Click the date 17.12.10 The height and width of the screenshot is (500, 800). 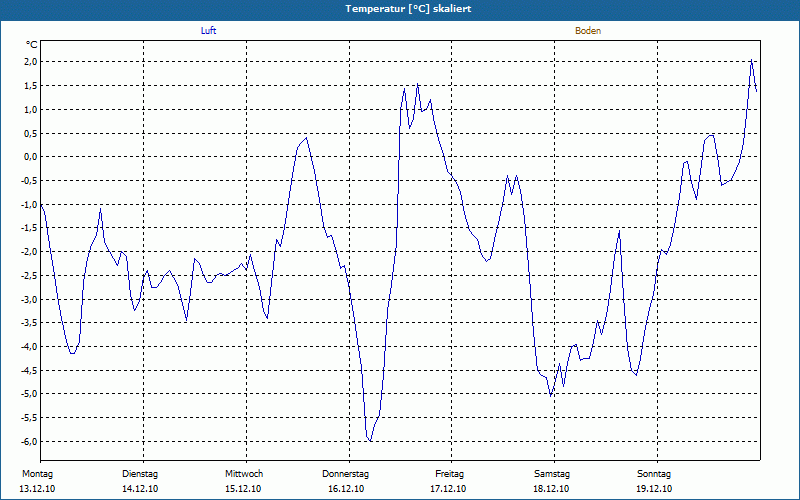[448, 489]
